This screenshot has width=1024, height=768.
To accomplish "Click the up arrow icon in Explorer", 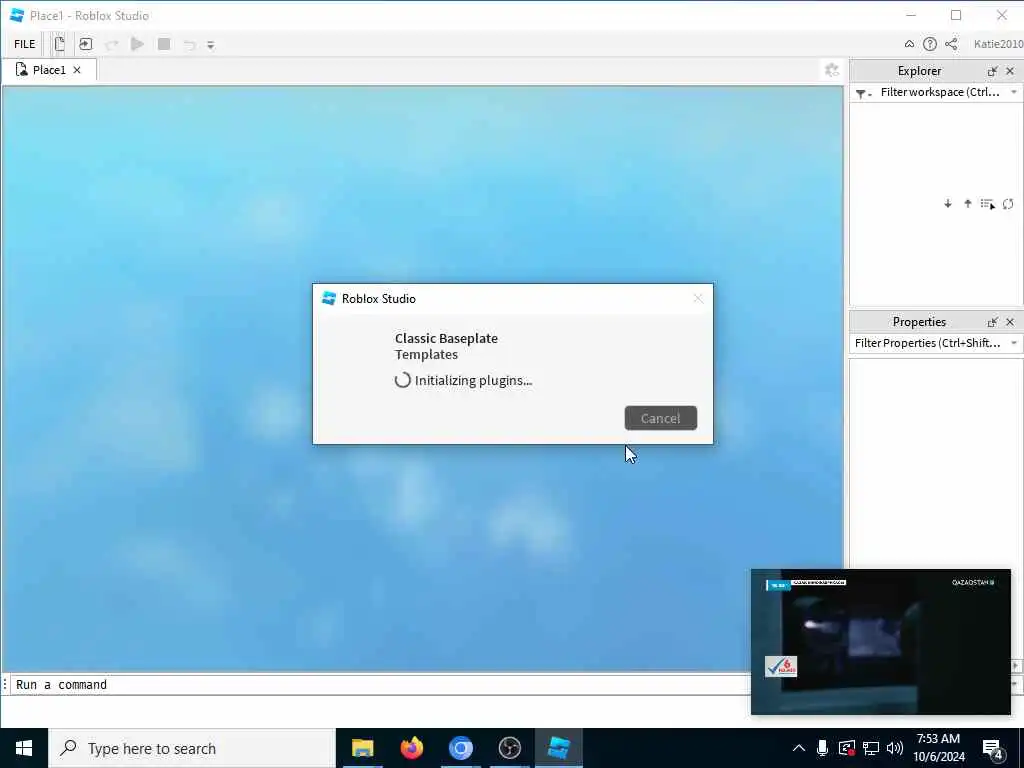I will pos(968,204).
